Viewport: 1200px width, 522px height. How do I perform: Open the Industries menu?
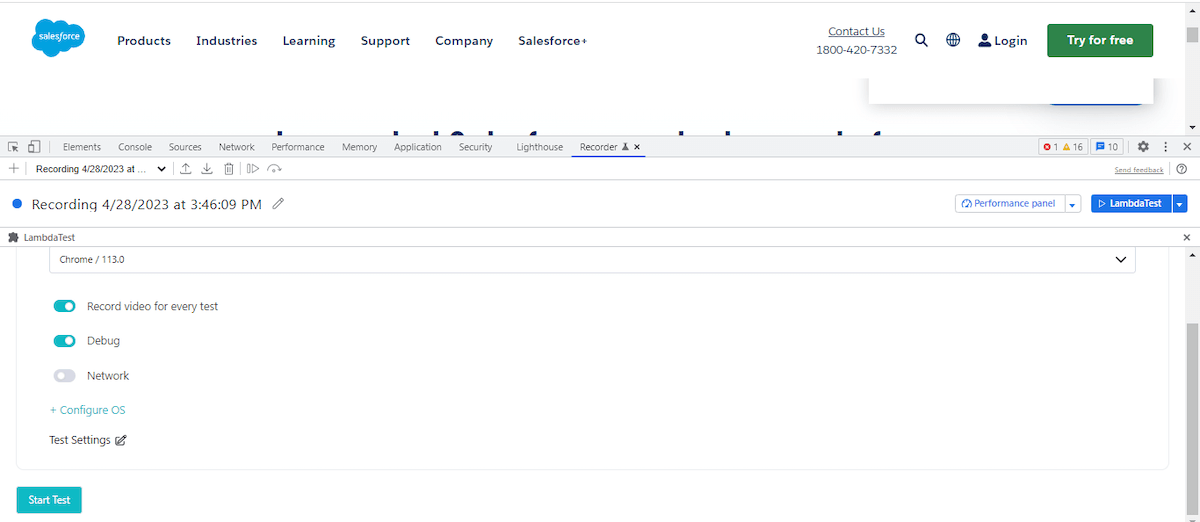[227, 41]
